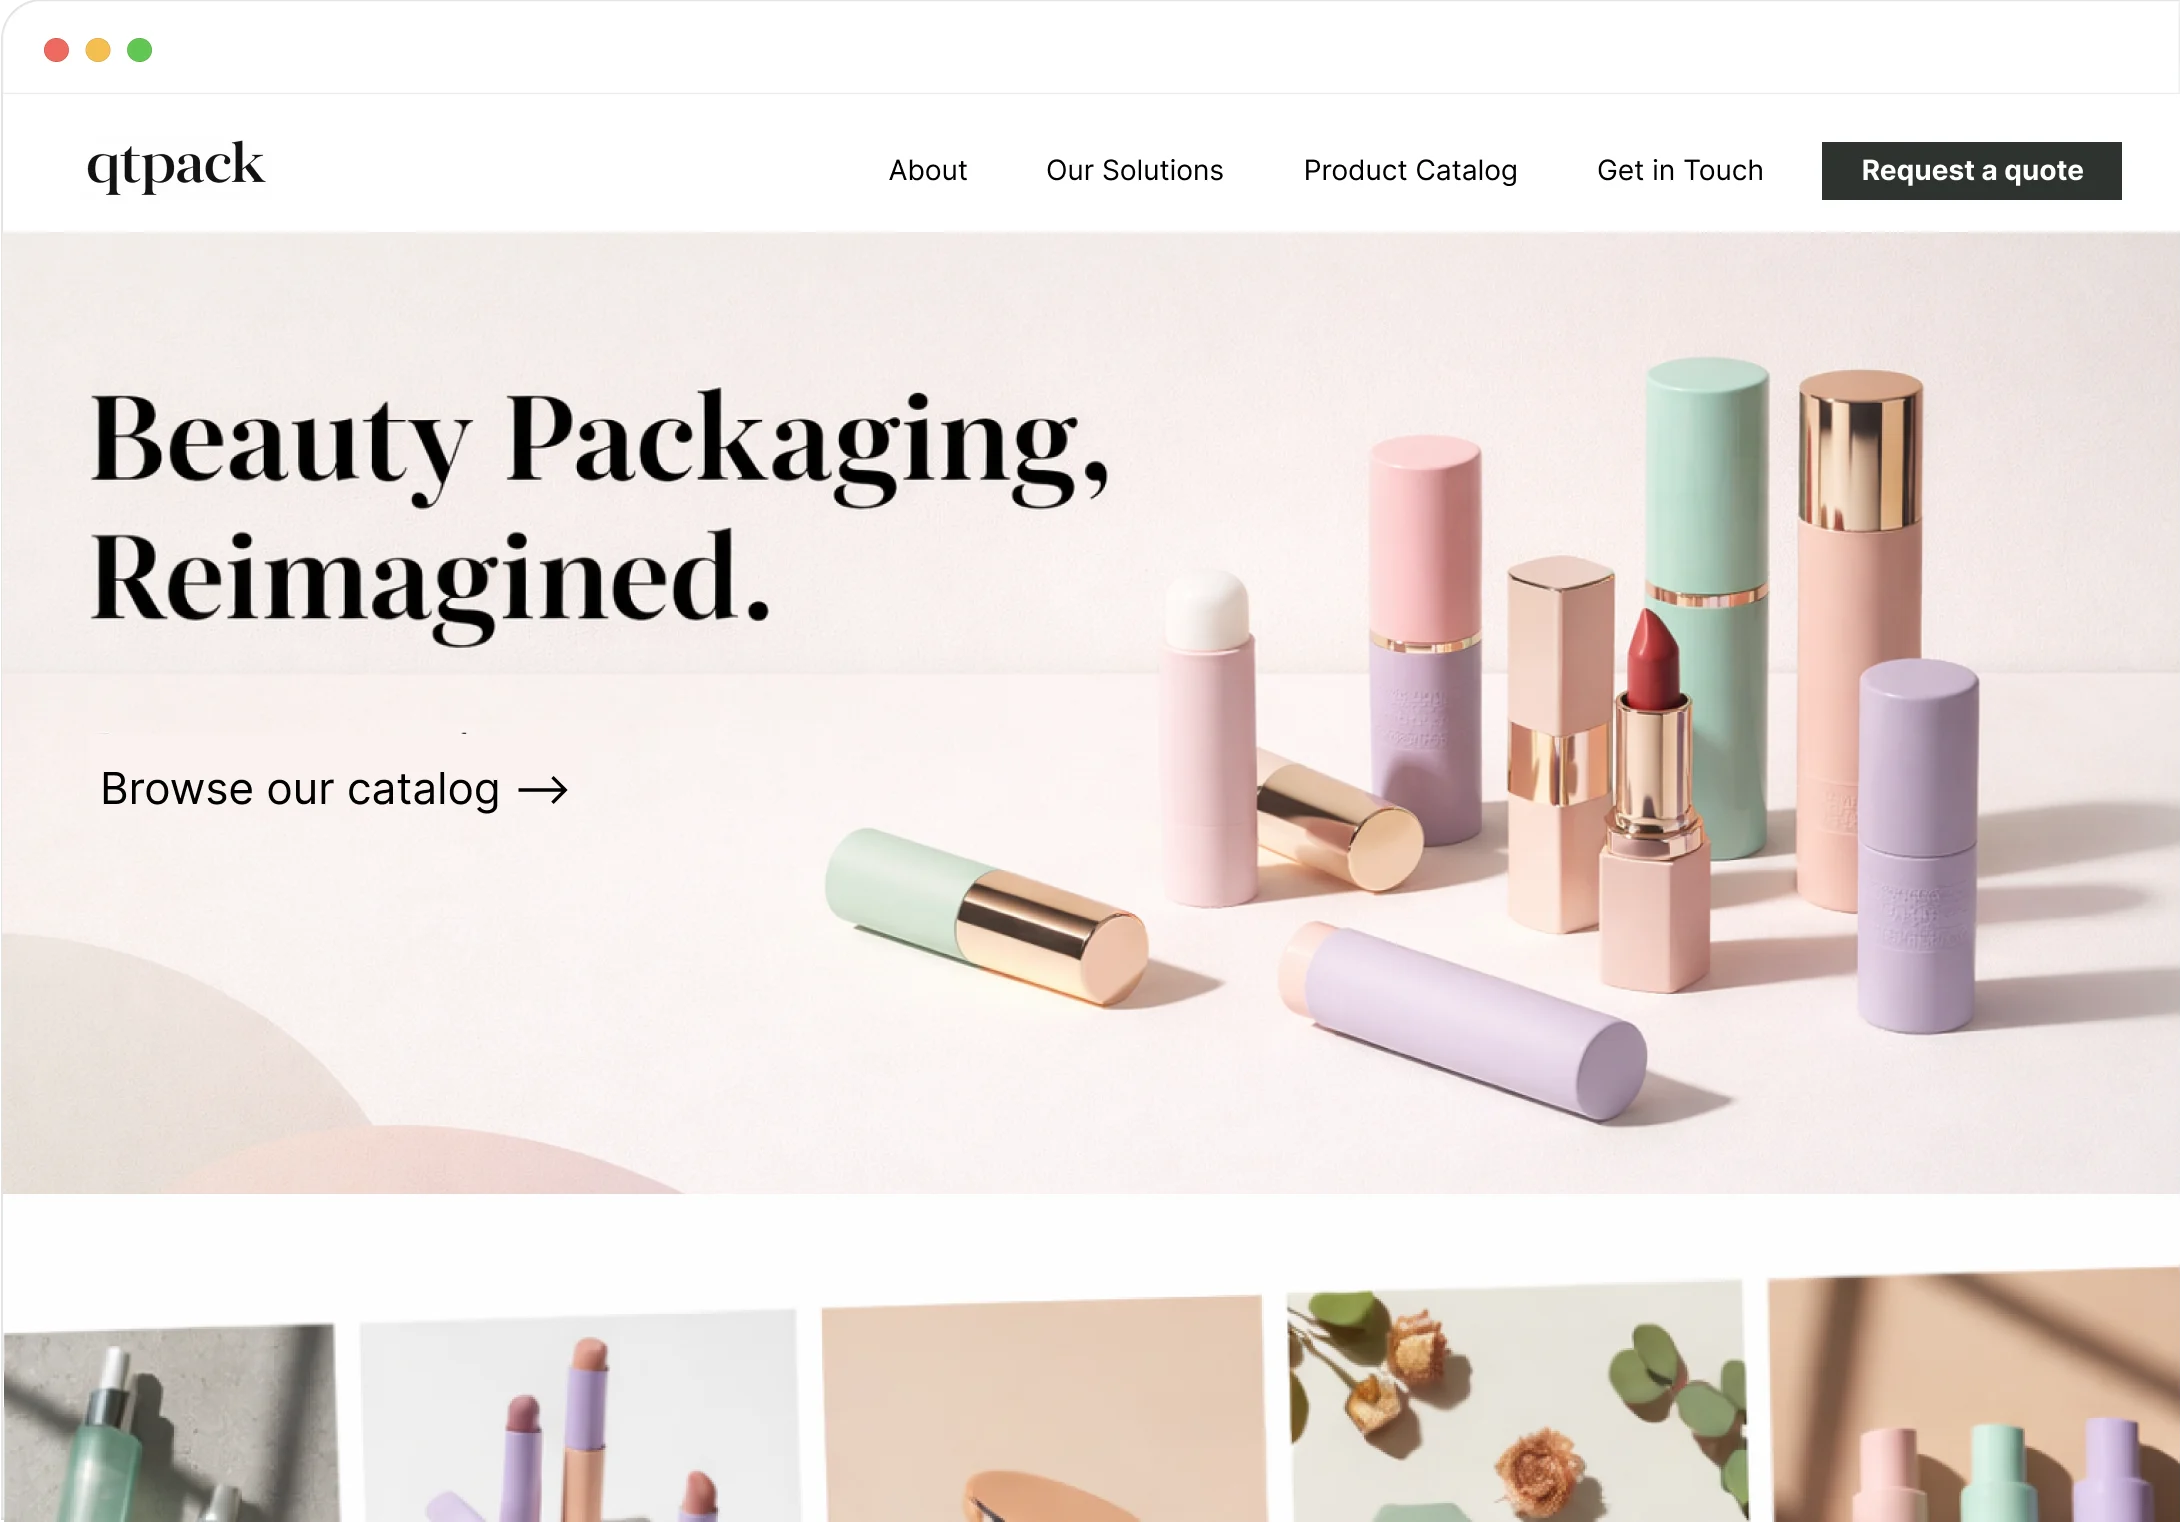
Task: Open the dried flowers thumbnail
Action: coord(1518,1402)
